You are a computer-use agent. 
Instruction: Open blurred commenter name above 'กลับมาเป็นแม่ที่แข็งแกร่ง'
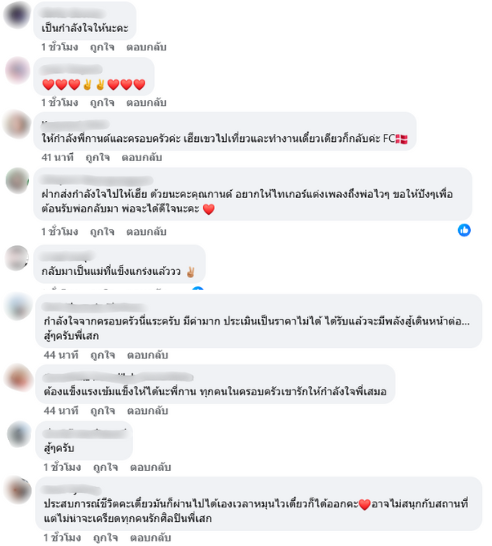(x=67, y=257)
